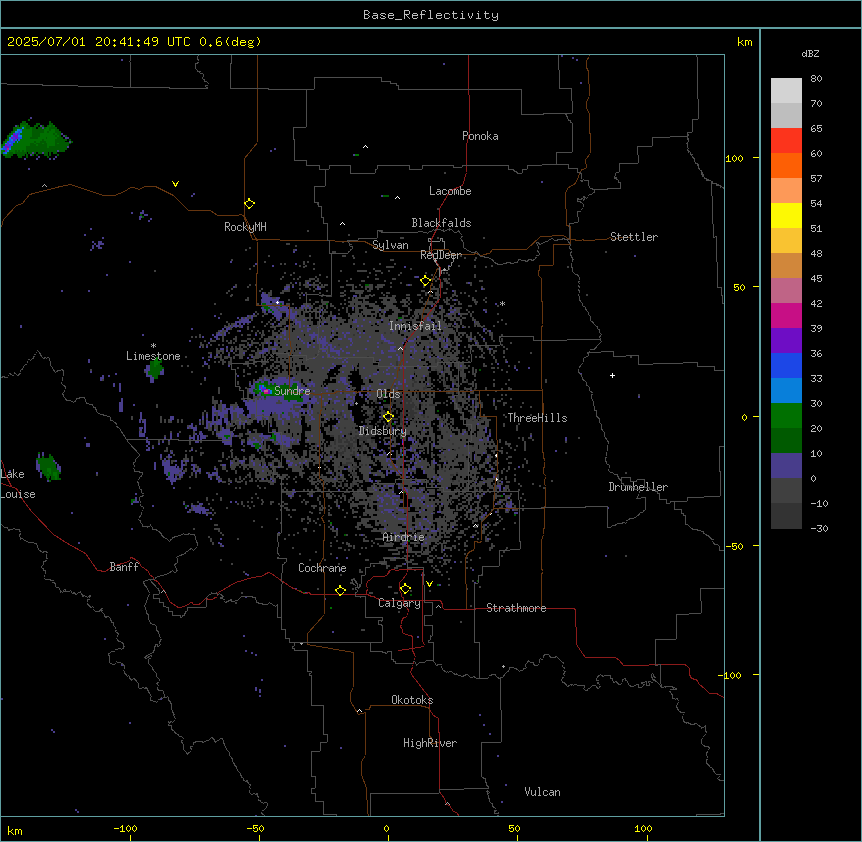The width and height of the screenshot is (862, 842).
Task: Click the Sundre city label
Action: [292, 391]
